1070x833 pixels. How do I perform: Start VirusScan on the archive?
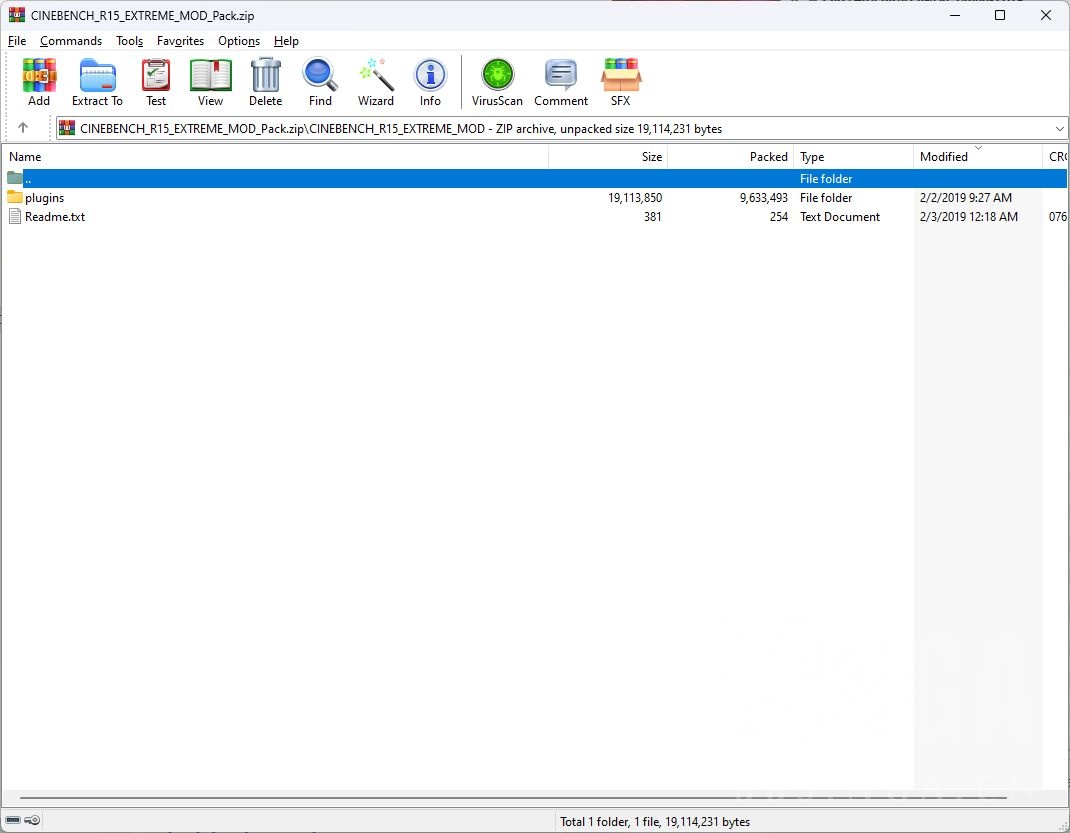click(x=497, y=82)
